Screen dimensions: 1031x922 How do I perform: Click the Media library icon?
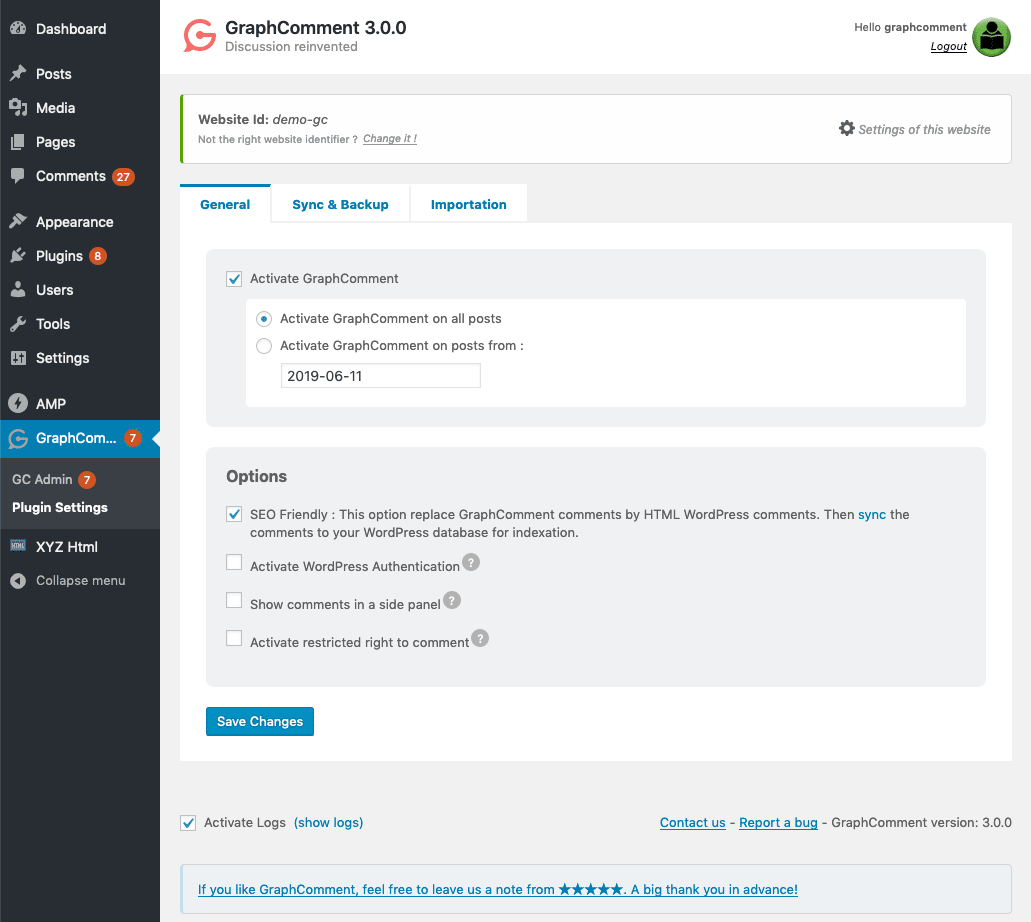click(18, 107)
